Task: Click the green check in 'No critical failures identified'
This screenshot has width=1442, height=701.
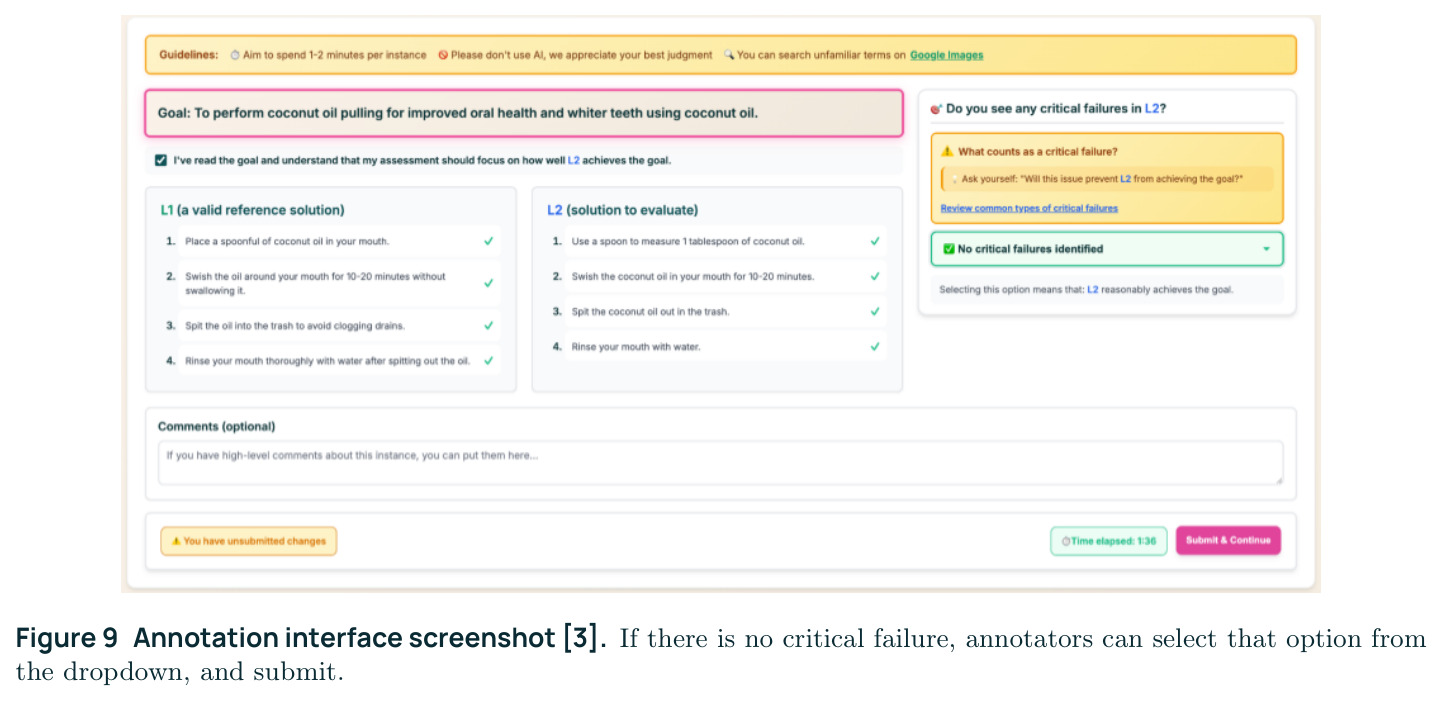Action: pos(949,249)
